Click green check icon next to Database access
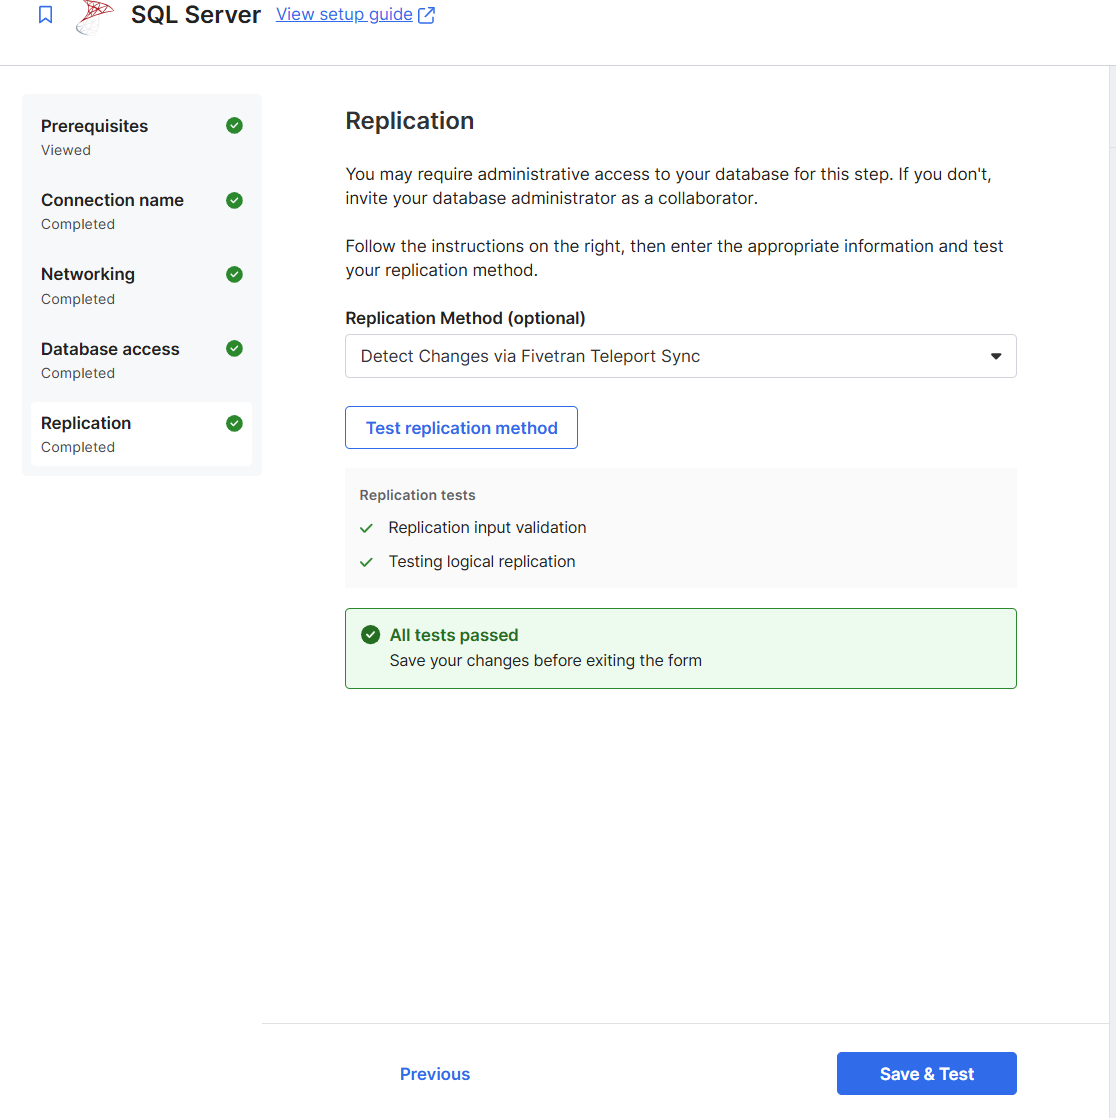 [x=234, y=349]
